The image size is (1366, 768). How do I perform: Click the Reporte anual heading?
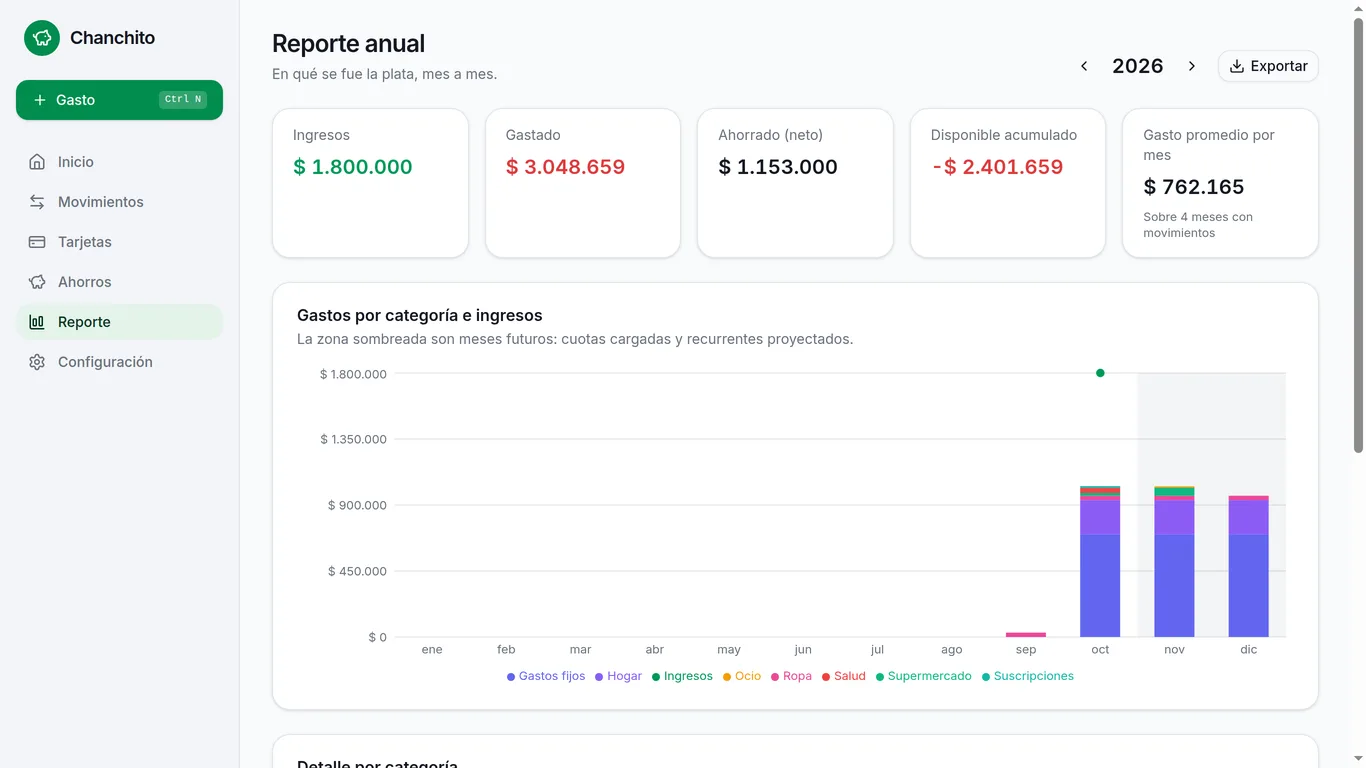(x=348, y=44)
